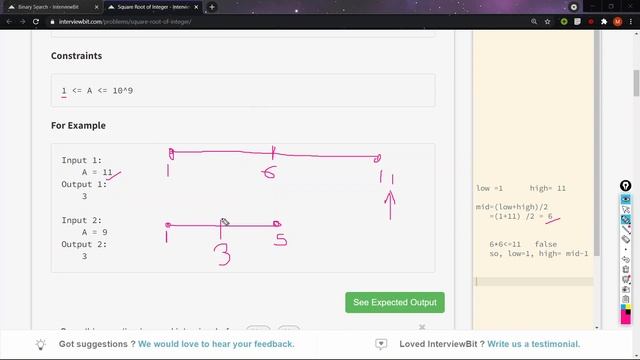Image resolution: width=640 pixels, height=360 pixels.
Task: Click the undo arrow in annotation toolbar
Action: click(625, 259)
